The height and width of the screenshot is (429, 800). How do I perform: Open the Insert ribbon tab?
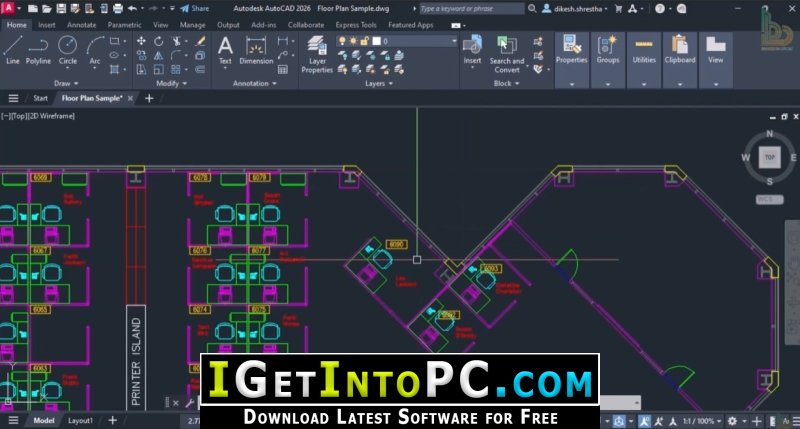coord(46,25)
